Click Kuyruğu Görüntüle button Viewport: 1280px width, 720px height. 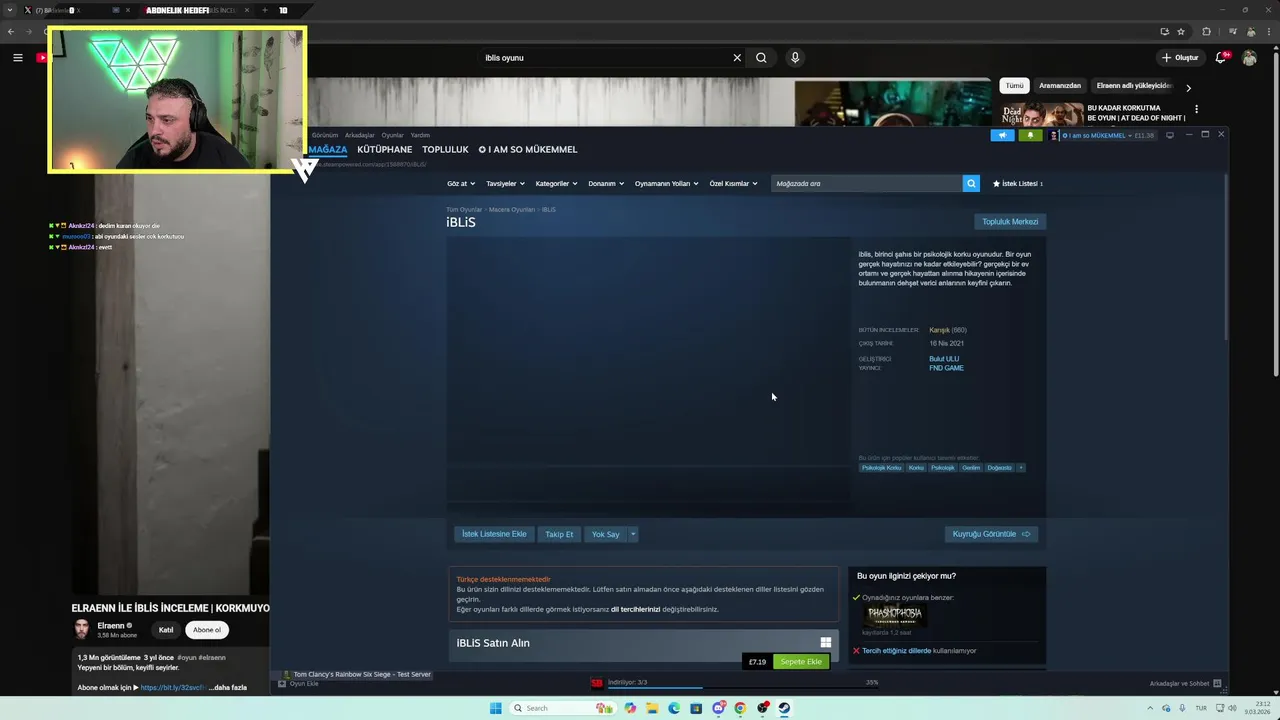pyautogui.click(x=991, y=534)
